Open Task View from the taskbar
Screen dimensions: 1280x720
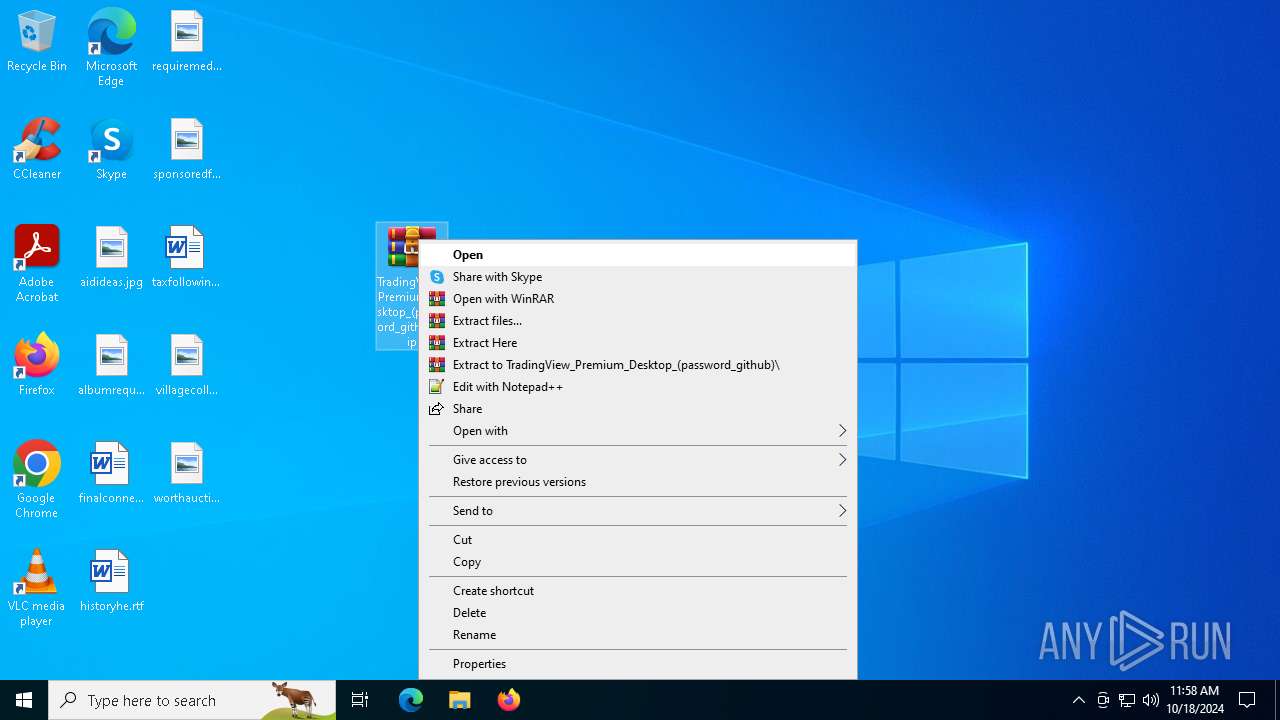[360, 700]
